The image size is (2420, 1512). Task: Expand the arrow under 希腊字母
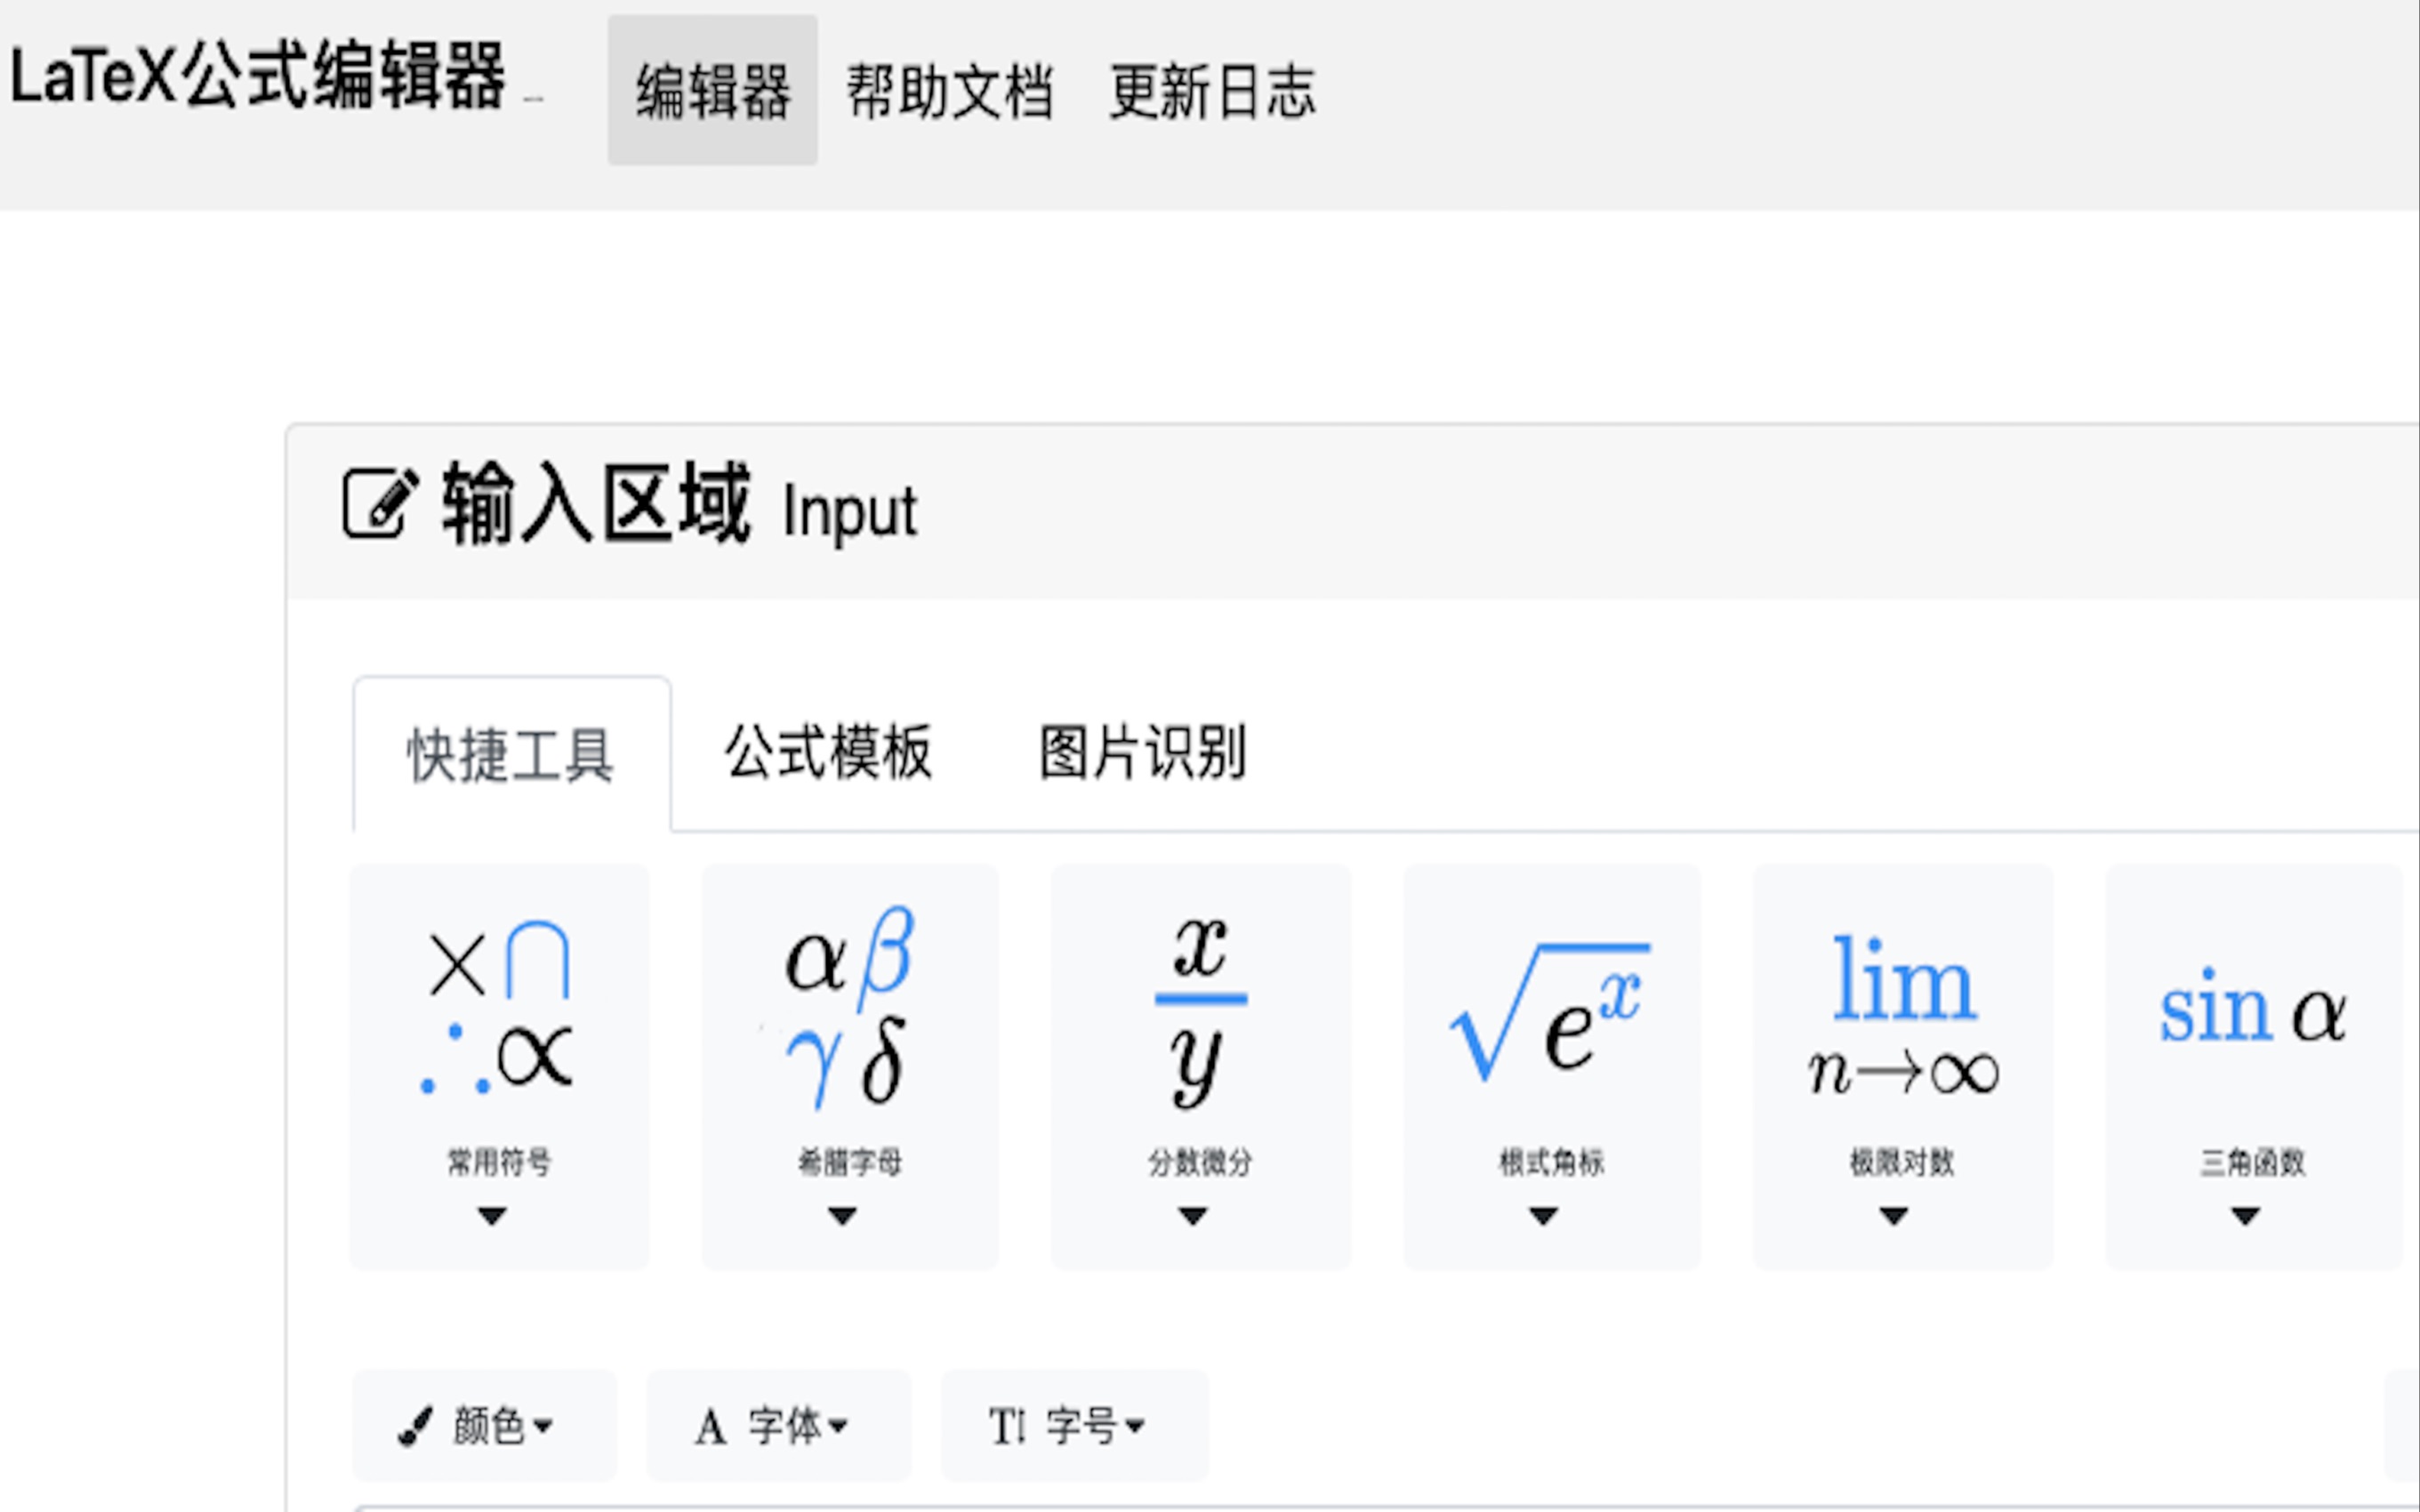pos(843,1216)
